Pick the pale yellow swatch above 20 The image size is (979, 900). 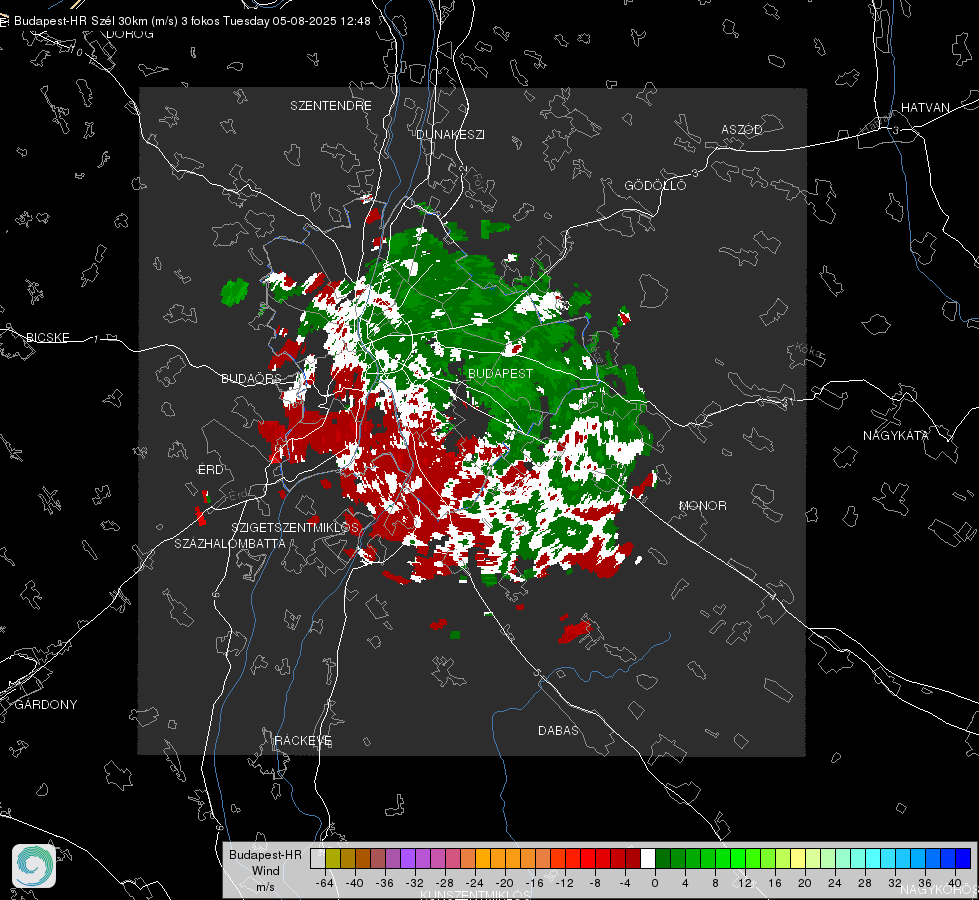[x=798, y=859]
